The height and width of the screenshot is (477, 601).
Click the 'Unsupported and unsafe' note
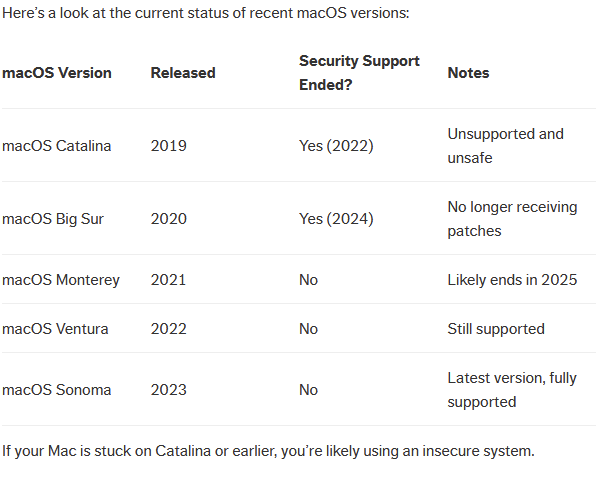[x=505, y=146]
